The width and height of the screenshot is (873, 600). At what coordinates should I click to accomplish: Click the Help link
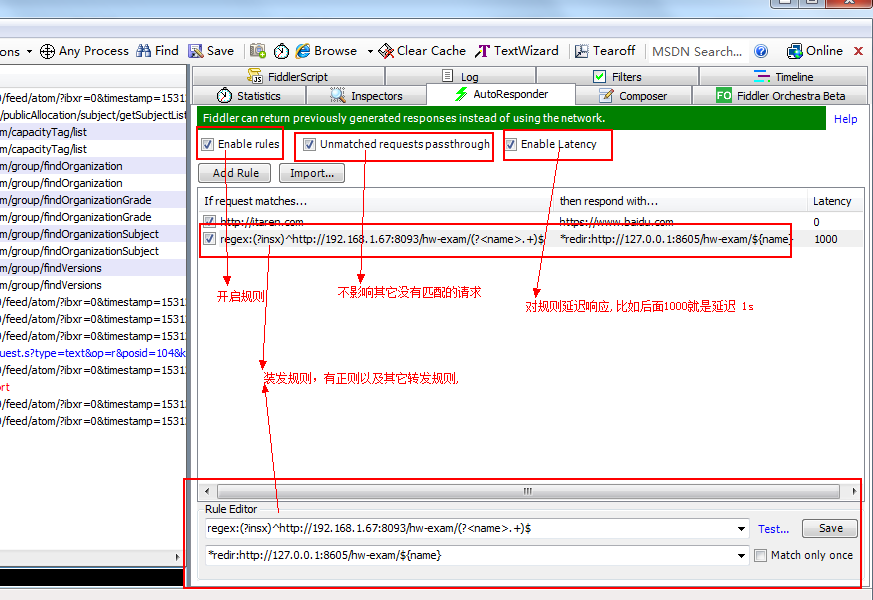point(845,119)
